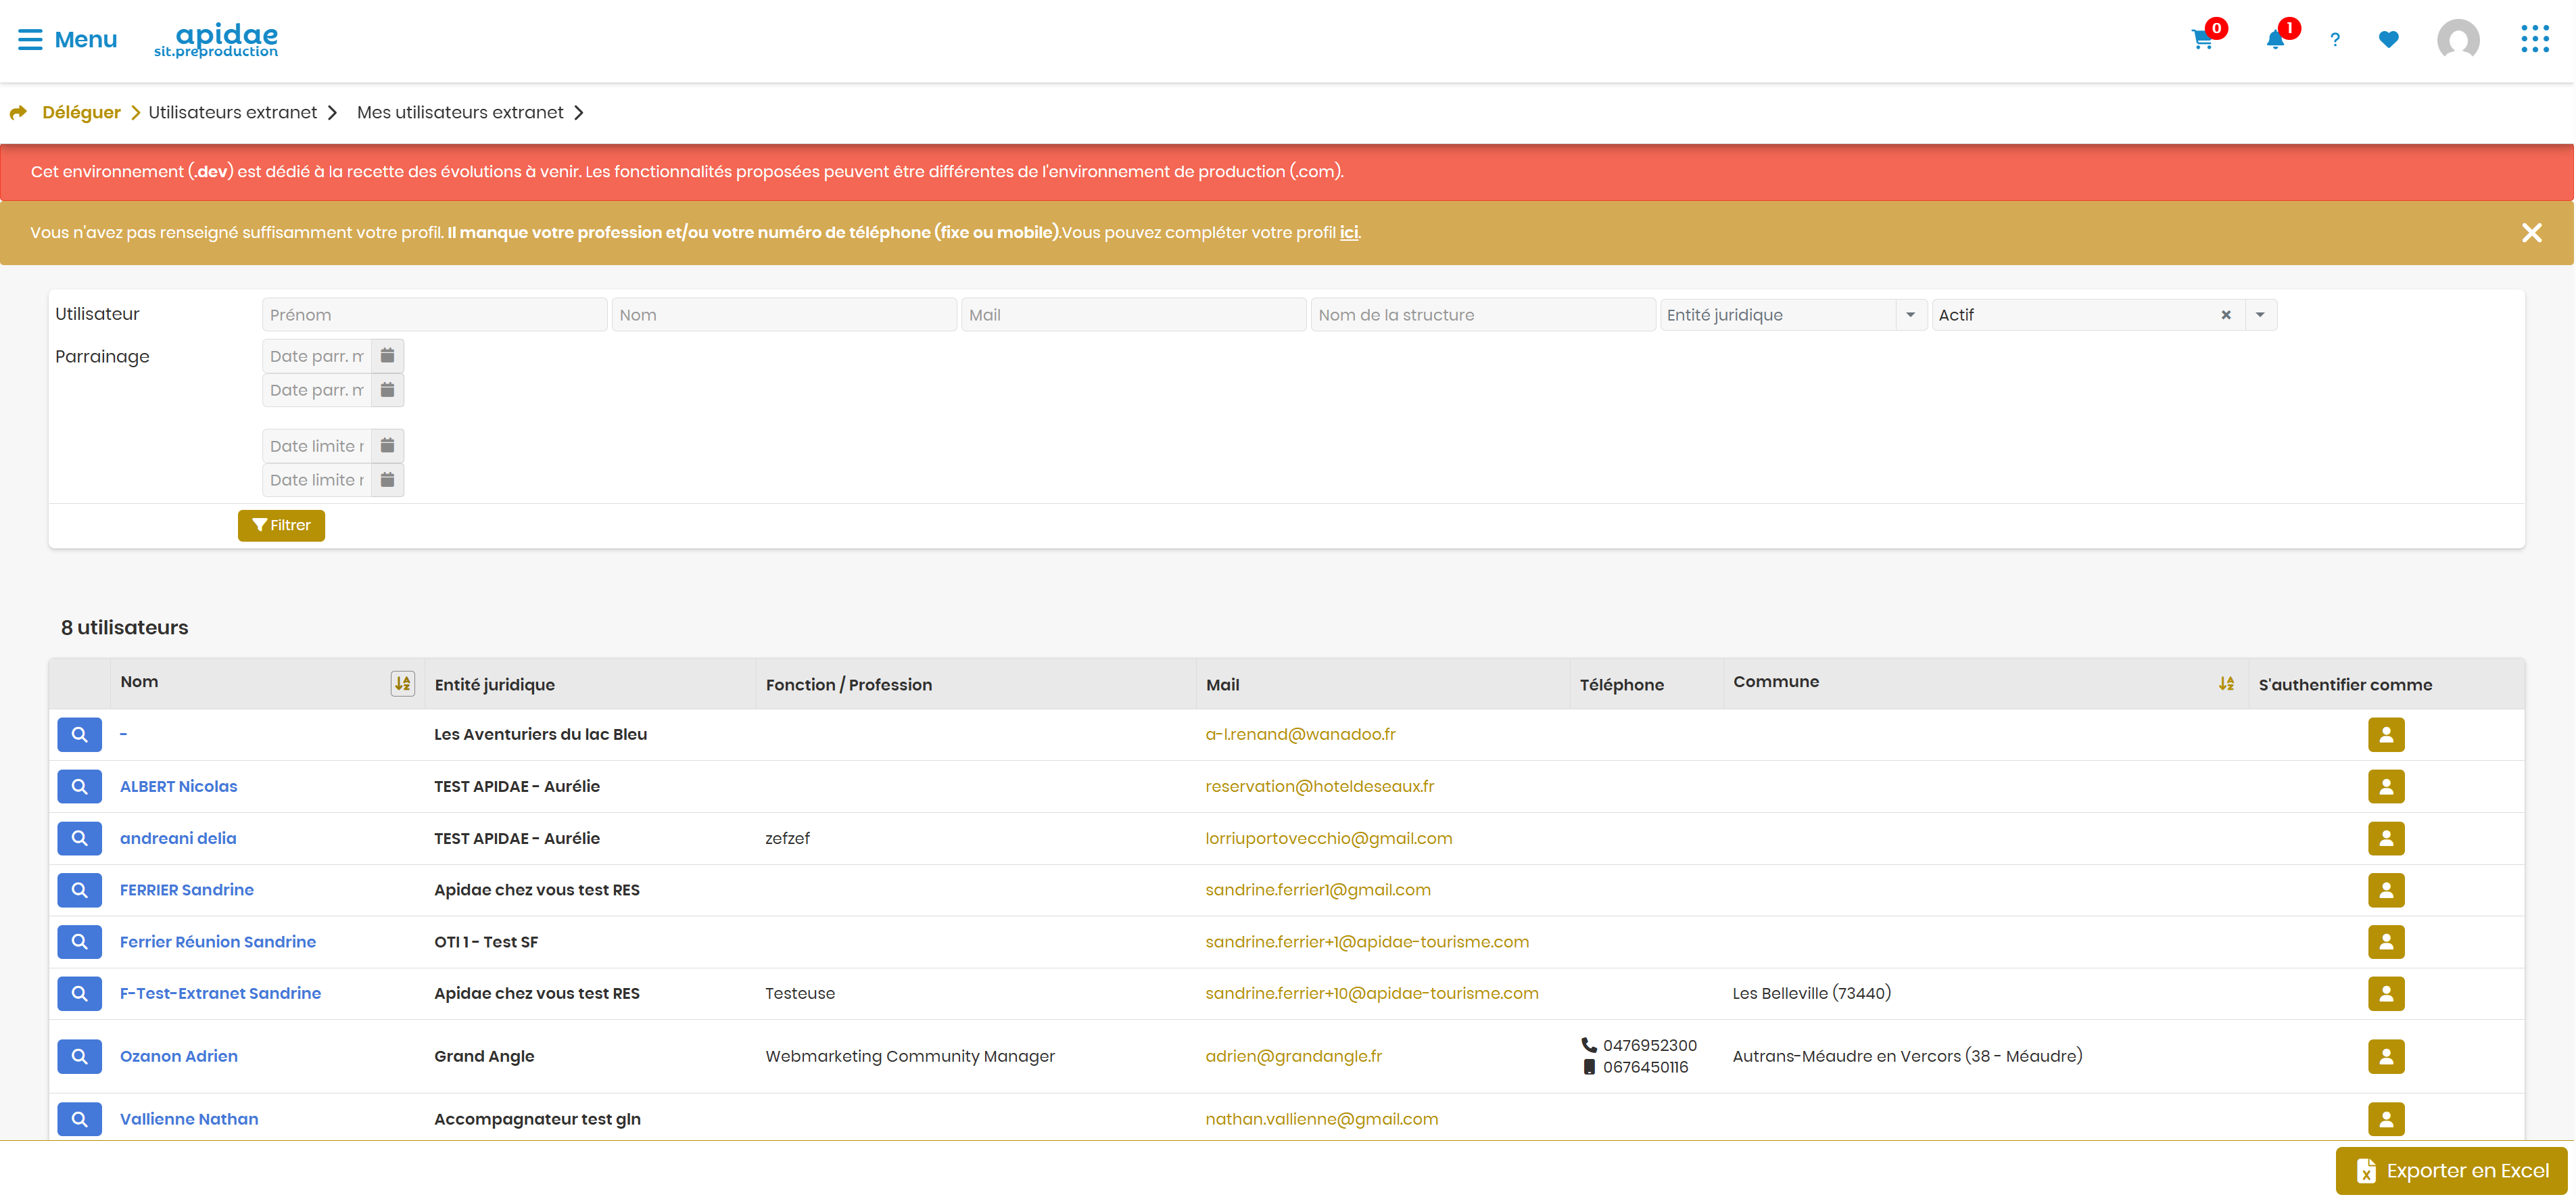View details of Ferrier Réunion Sandrine row

[x=79, y=942]
